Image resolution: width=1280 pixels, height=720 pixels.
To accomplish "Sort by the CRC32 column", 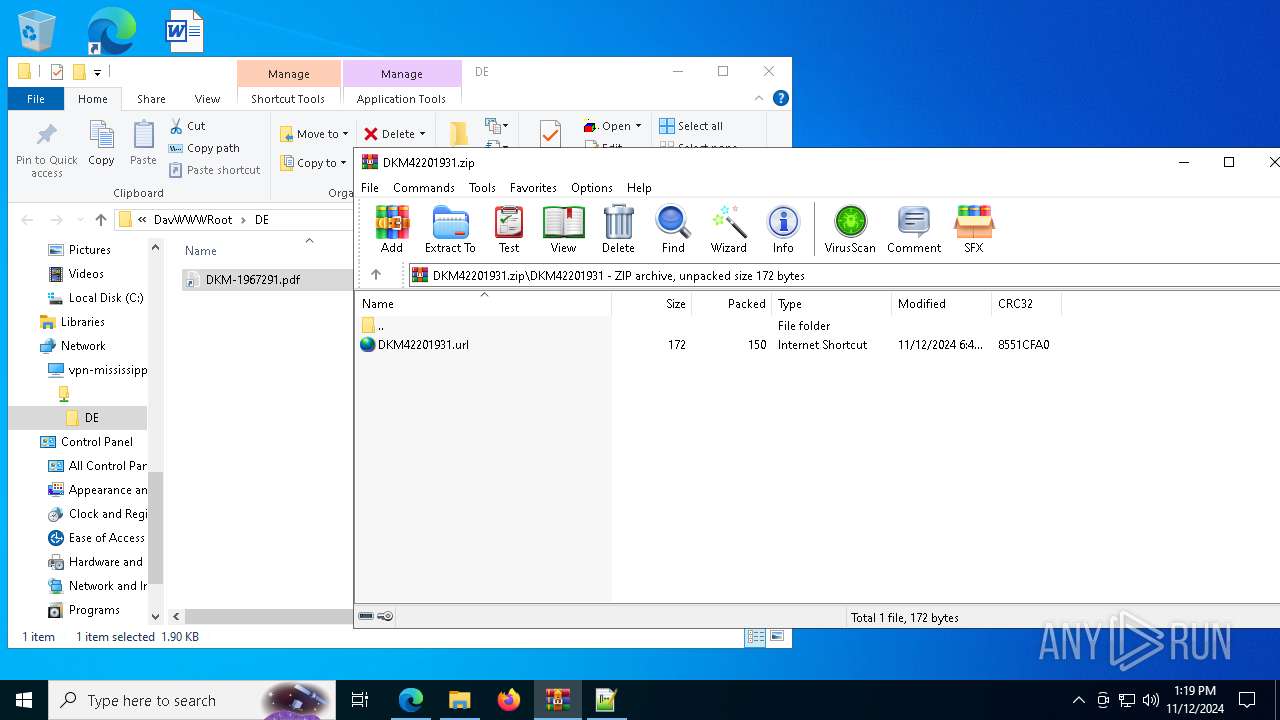I will coord(1026,304).
